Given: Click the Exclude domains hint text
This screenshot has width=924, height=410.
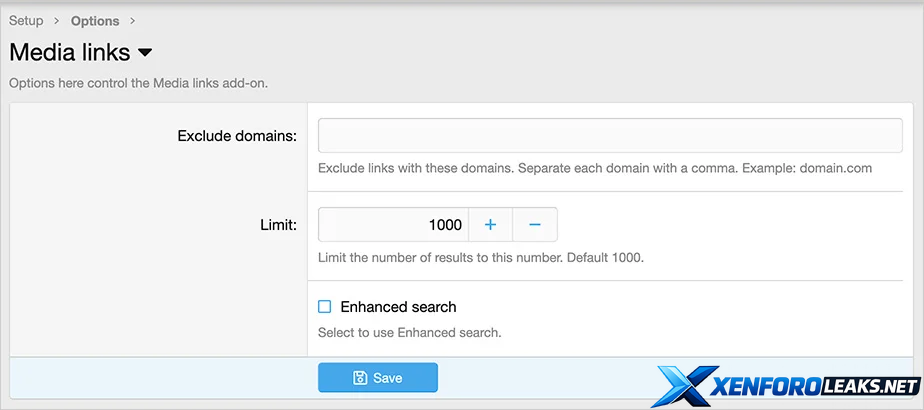Looking at the screenshot, I should pos(595,168).
